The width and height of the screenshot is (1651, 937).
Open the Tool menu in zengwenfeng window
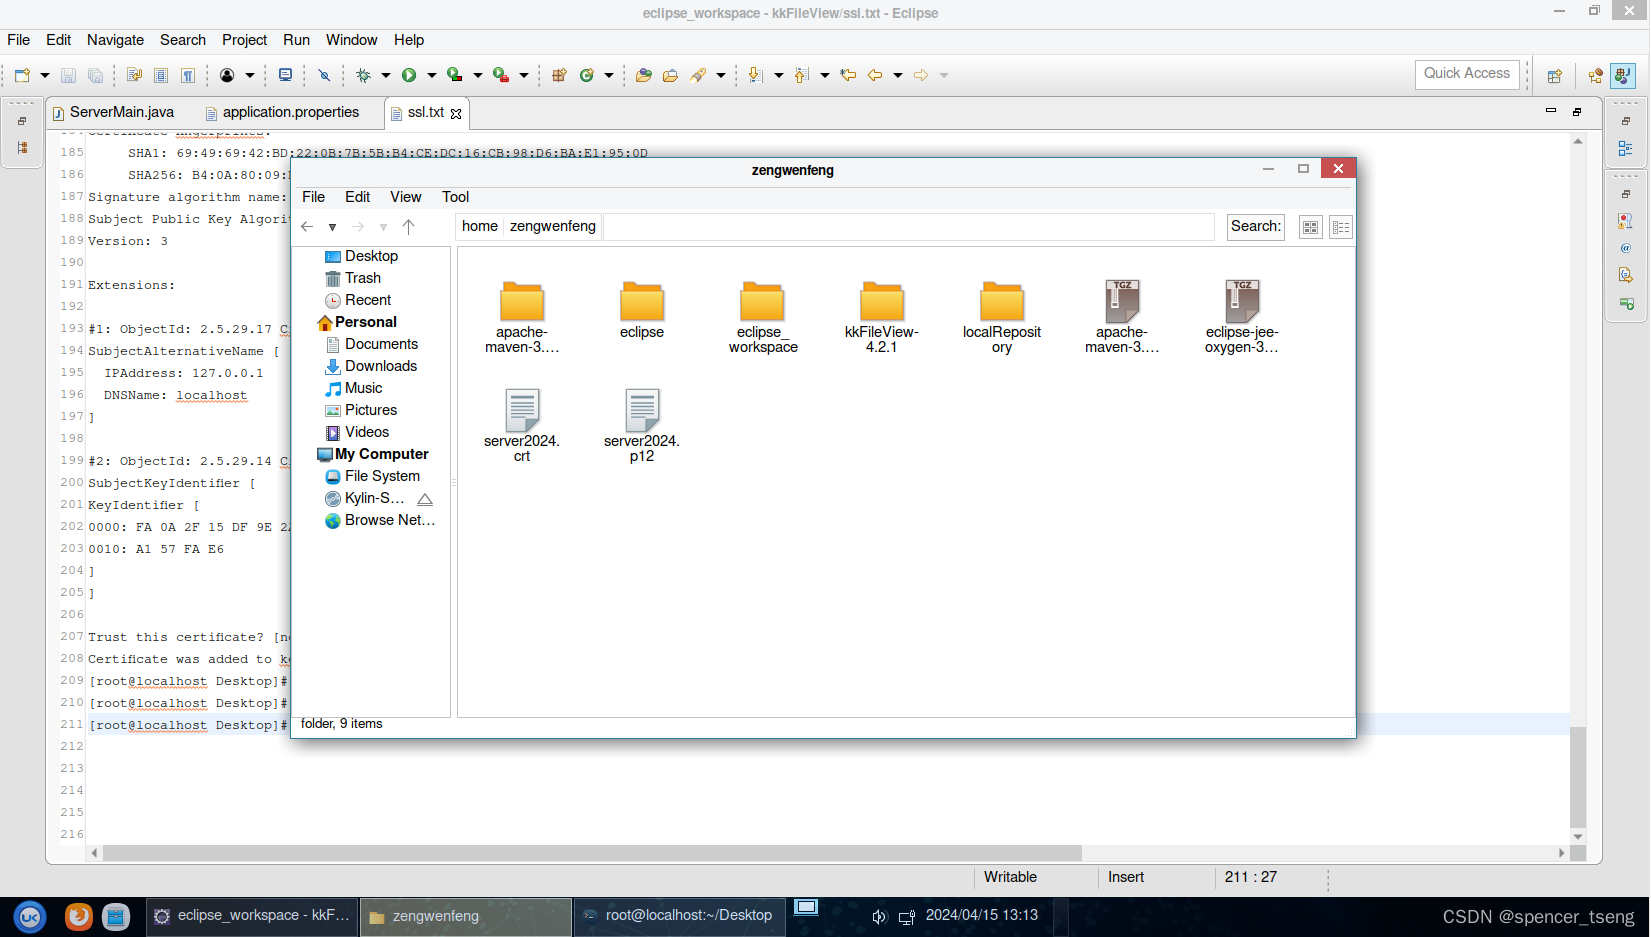[456, 197]
